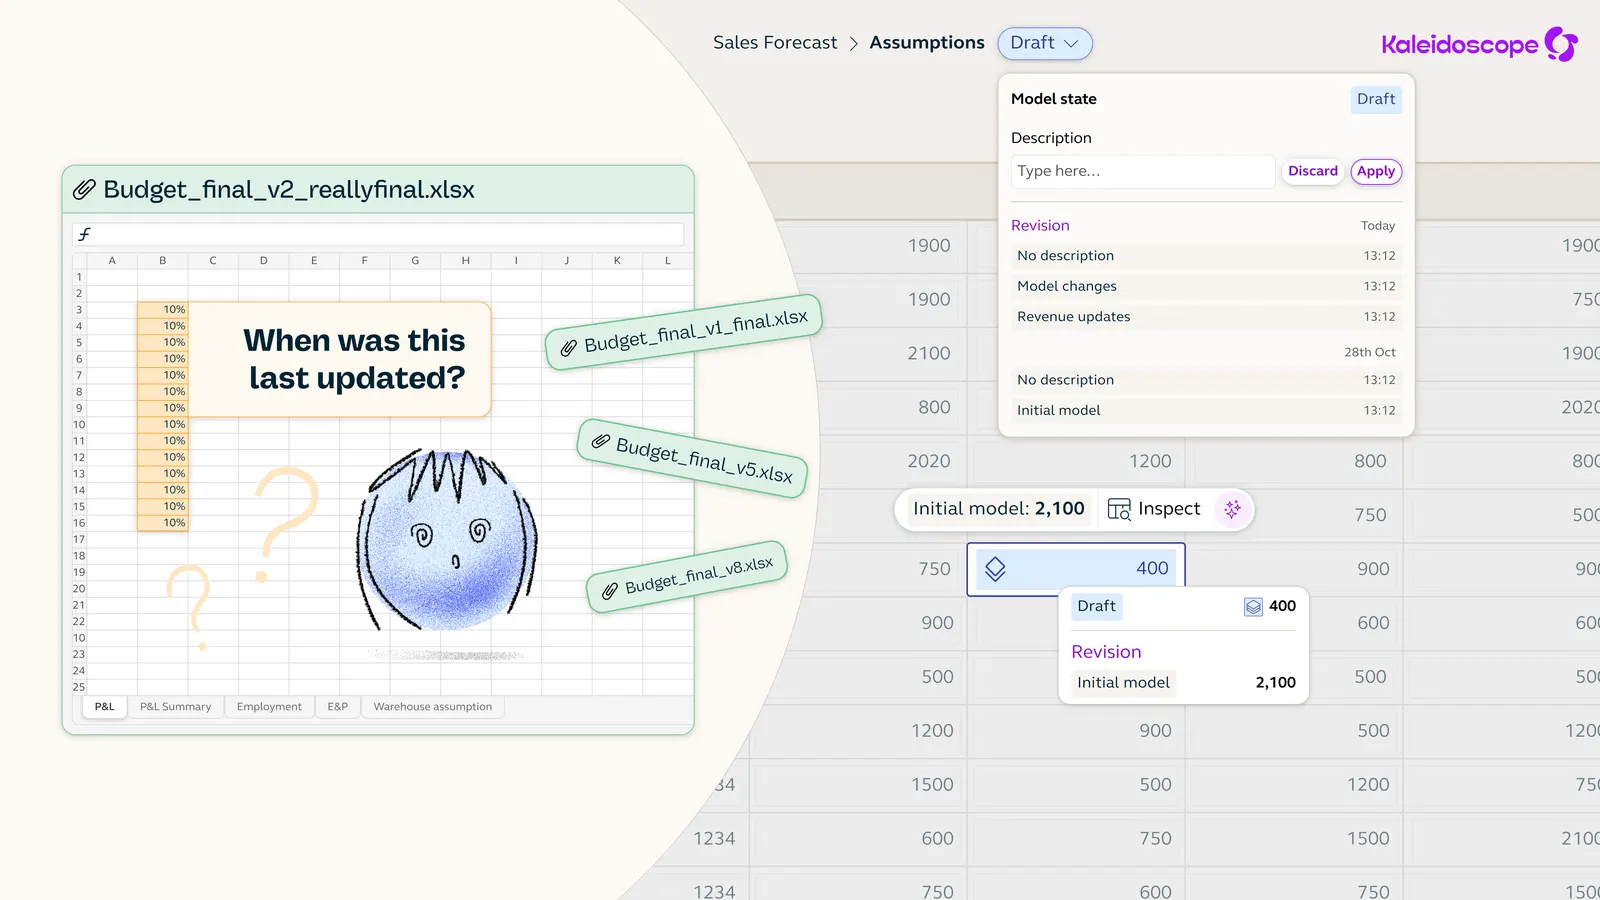Switch to the E&P sheet tab
The width and height of the screenshot is (1600, 900).
pyautogui.click(x=338, y=707)
